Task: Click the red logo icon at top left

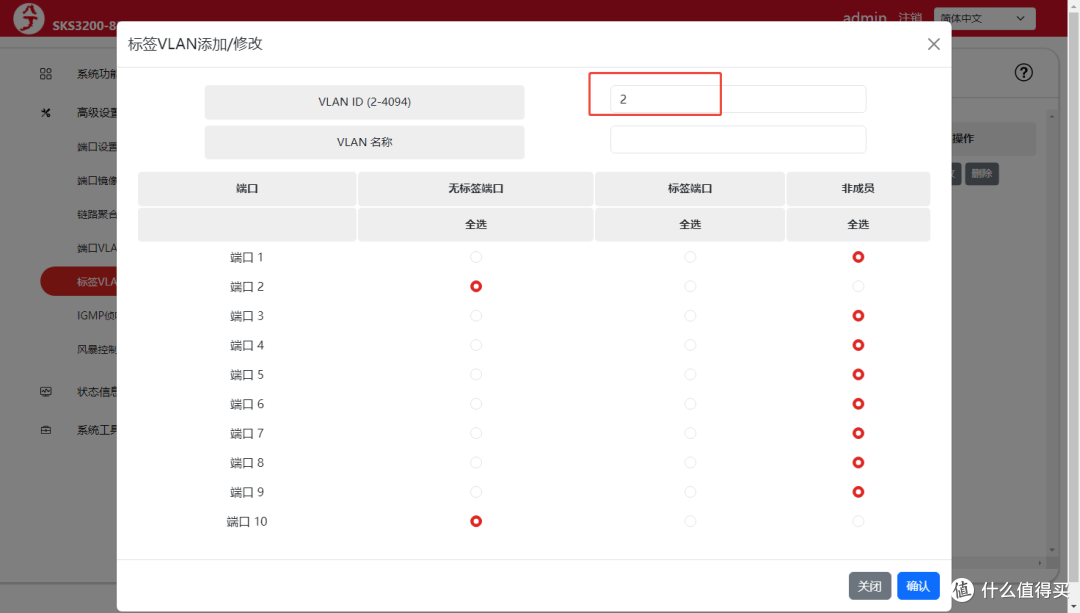Action: point(28,18)
